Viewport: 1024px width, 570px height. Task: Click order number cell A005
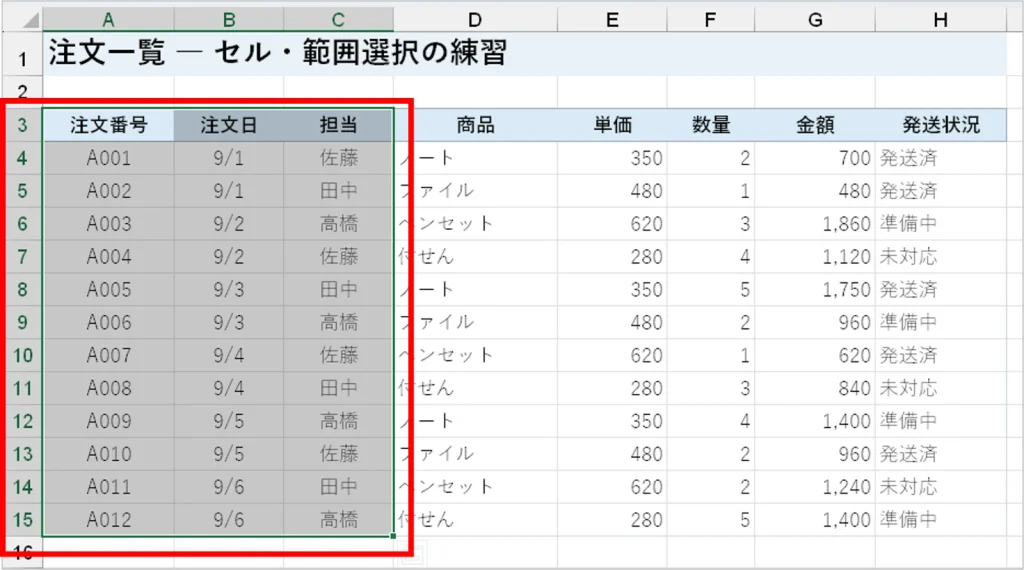pos(108,289)
